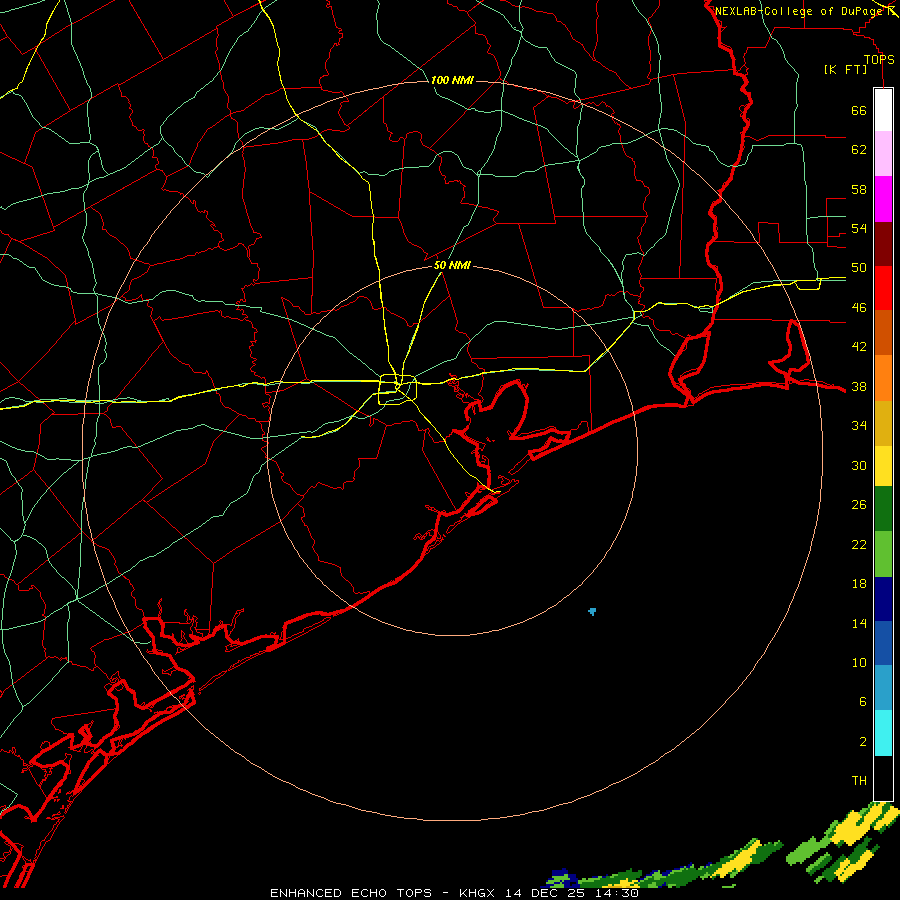Click the 'ENHANCED ECHO TOPS' caption text
Image resolution: width=900 pixels, height=900 pixels.
pos(351,893)
